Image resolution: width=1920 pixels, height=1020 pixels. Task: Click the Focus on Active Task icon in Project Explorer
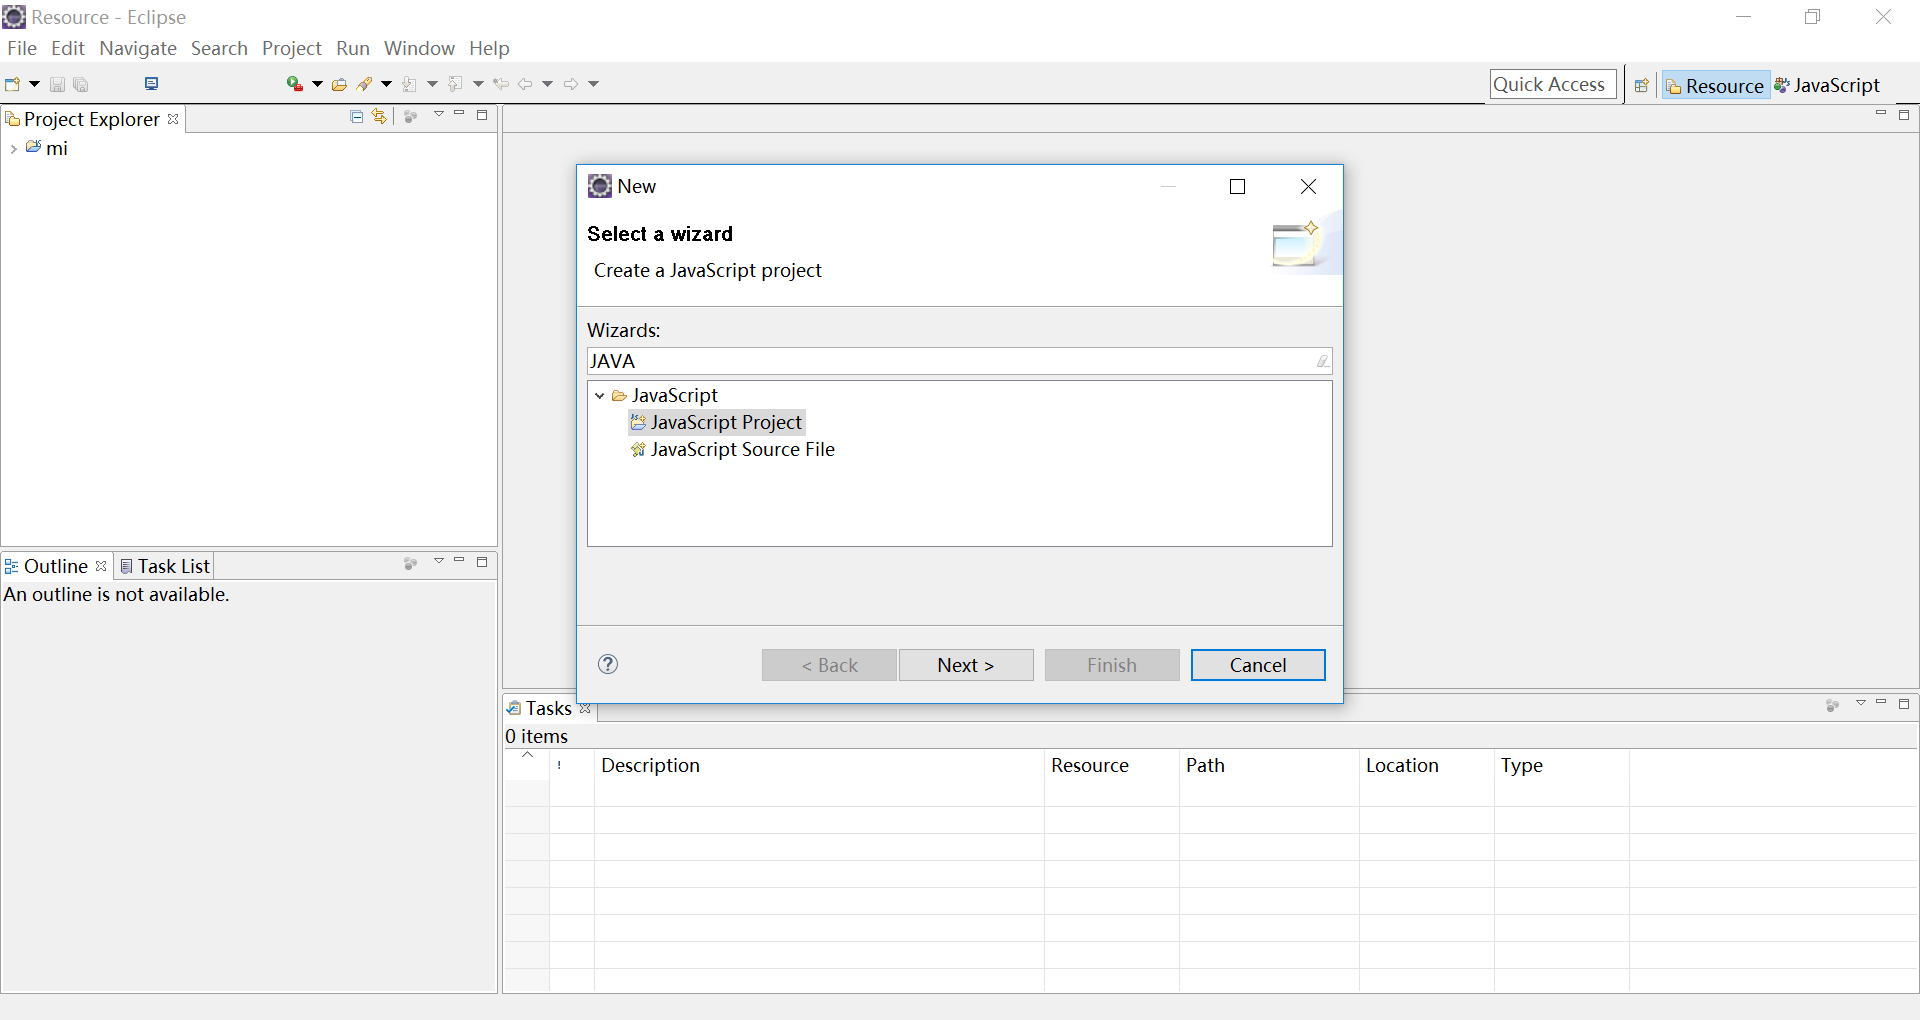pos(410,117)
